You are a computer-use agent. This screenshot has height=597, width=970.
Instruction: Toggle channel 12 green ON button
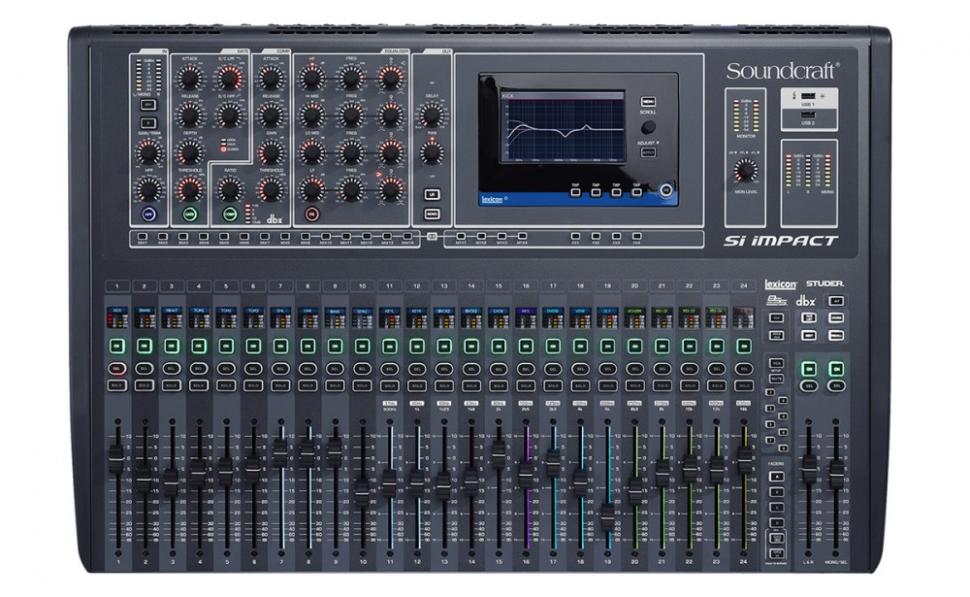pos(415,345)
